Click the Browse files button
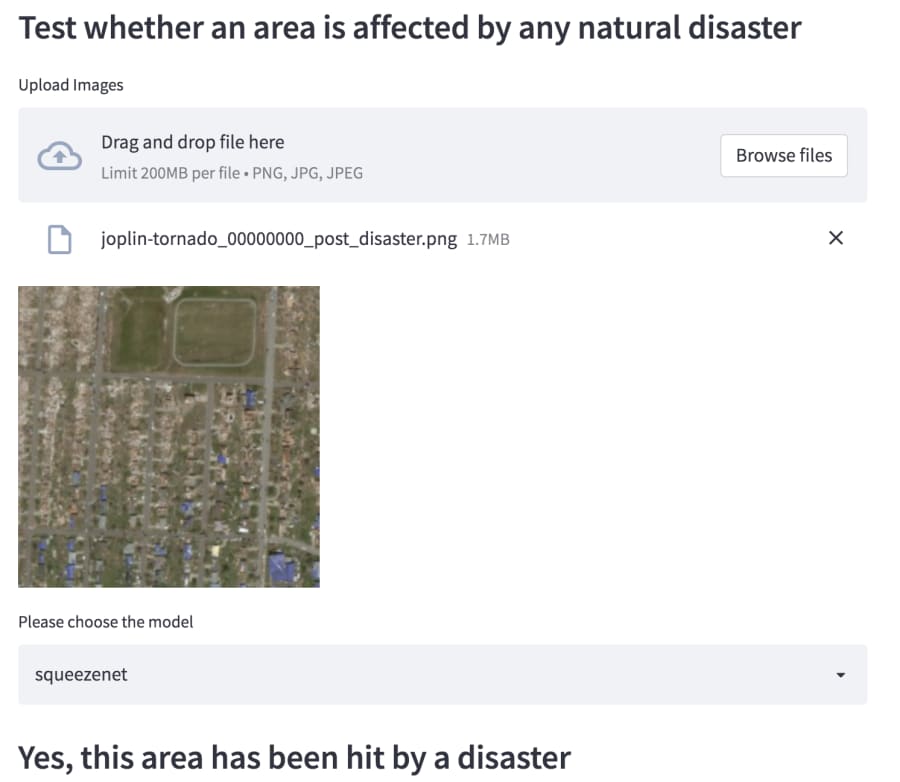 pos(783,155)
